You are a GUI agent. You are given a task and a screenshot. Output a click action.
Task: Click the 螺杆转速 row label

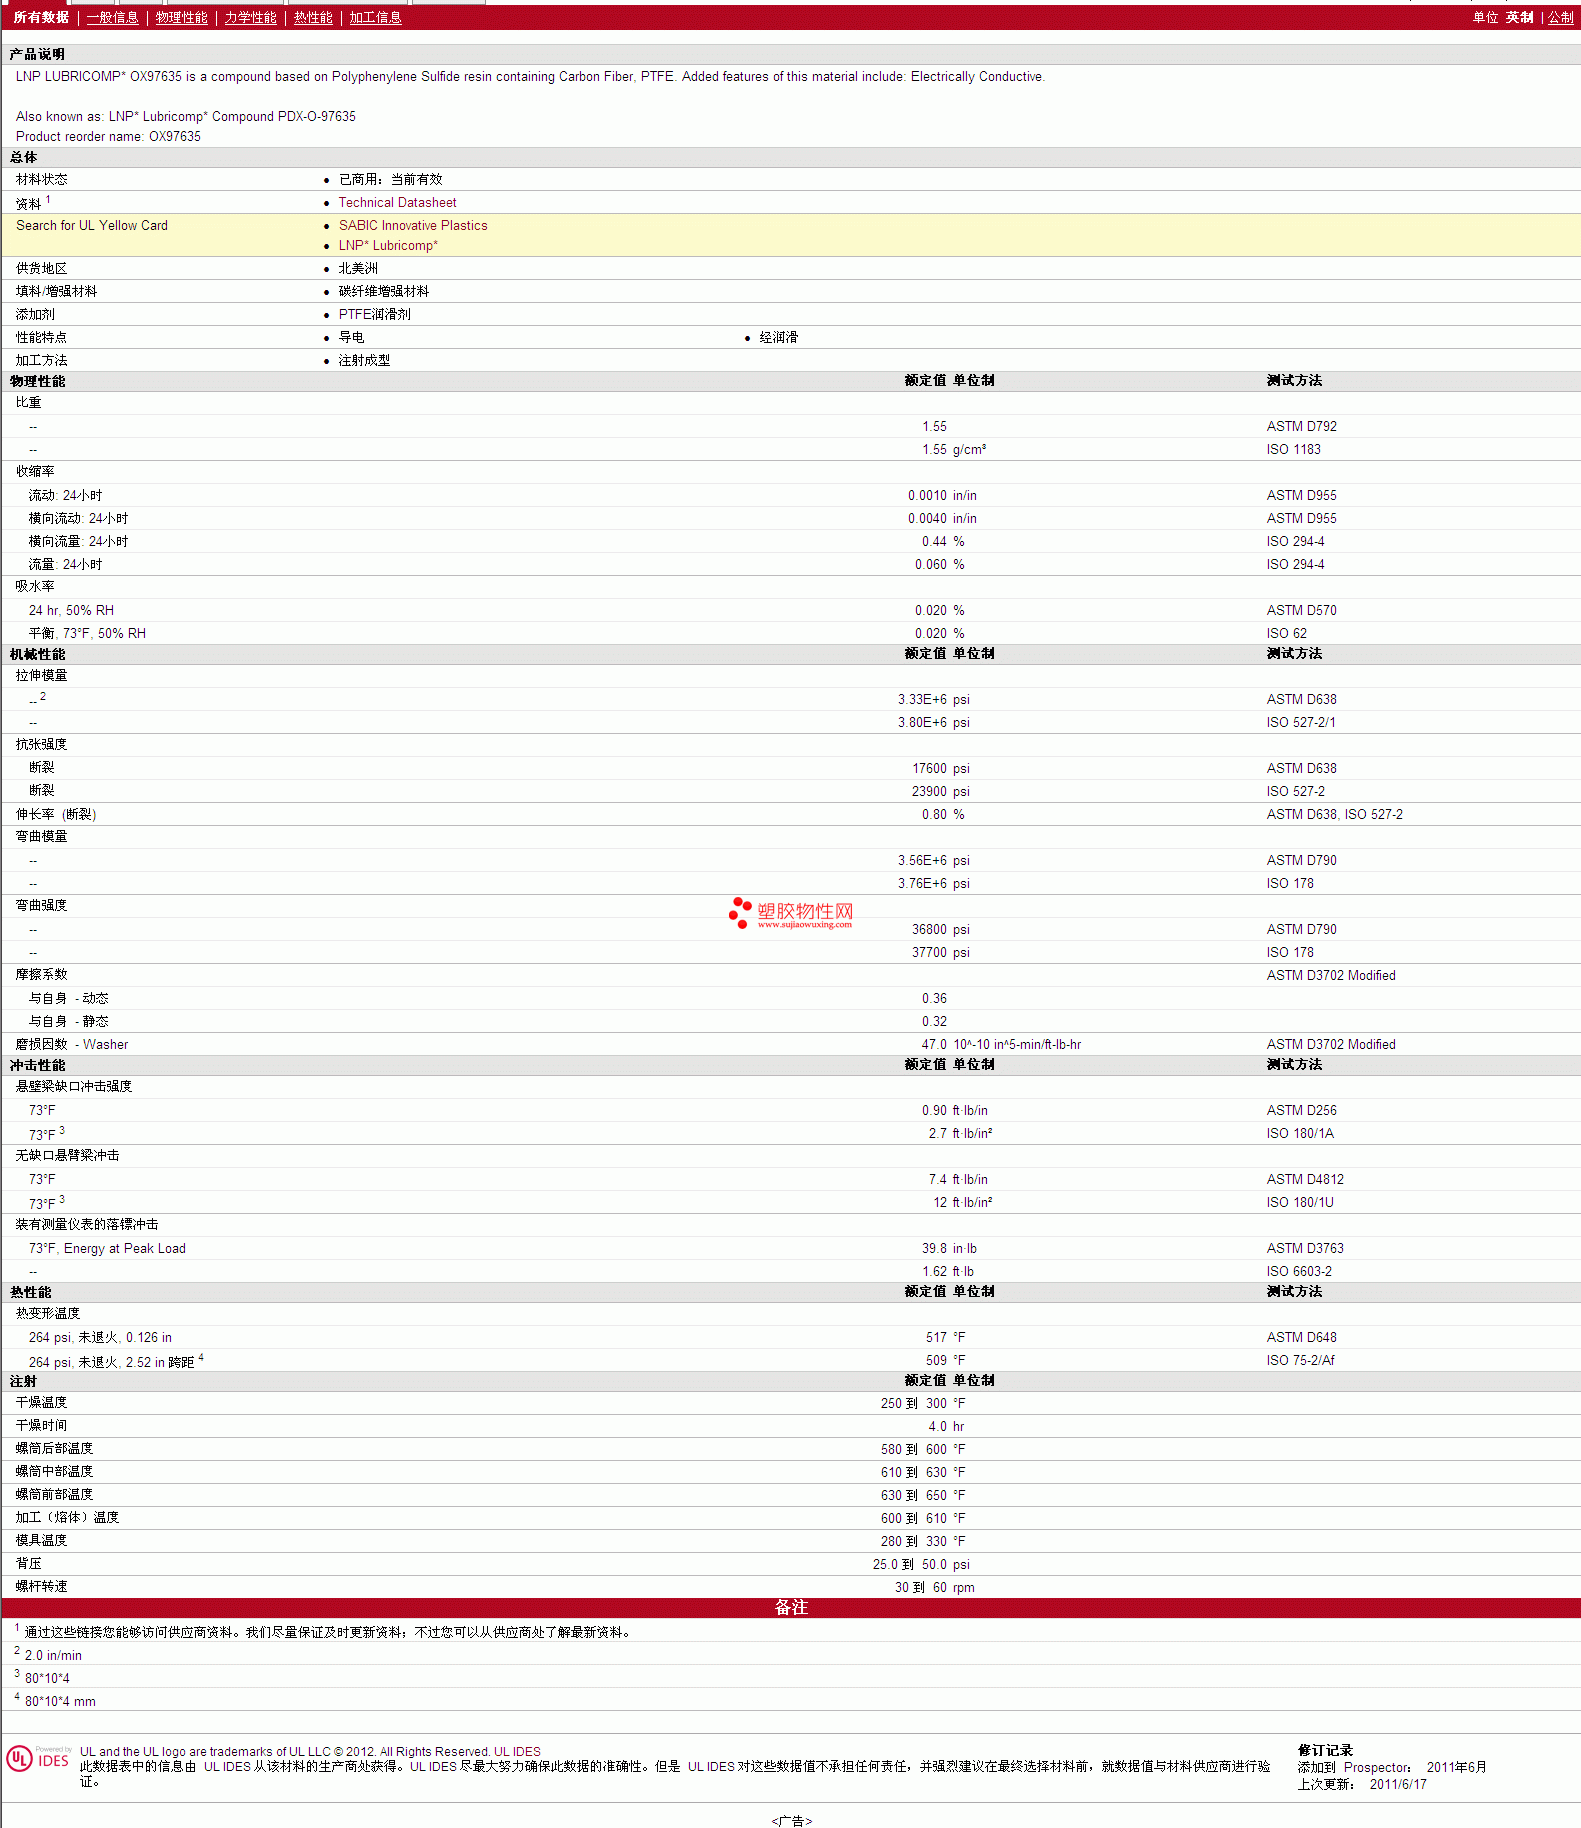click(41, 1586)
